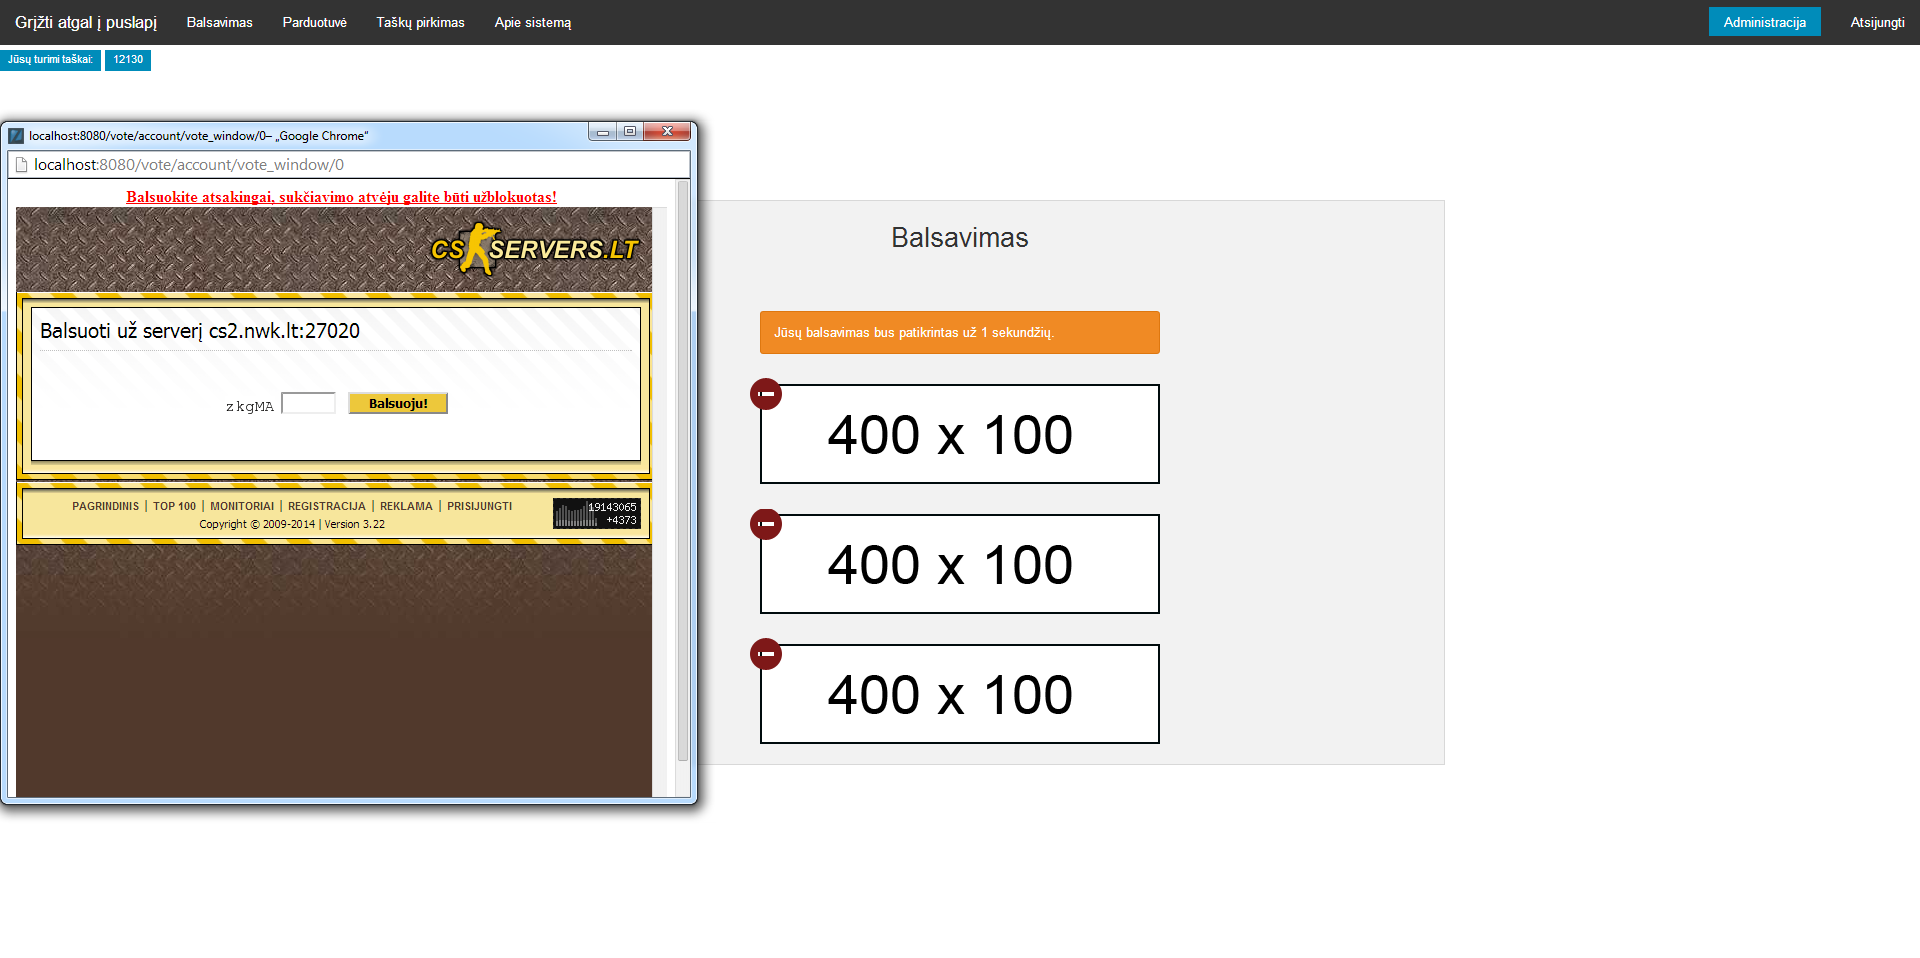Open the REGISTRACIJA footer link

click(327, 506)
